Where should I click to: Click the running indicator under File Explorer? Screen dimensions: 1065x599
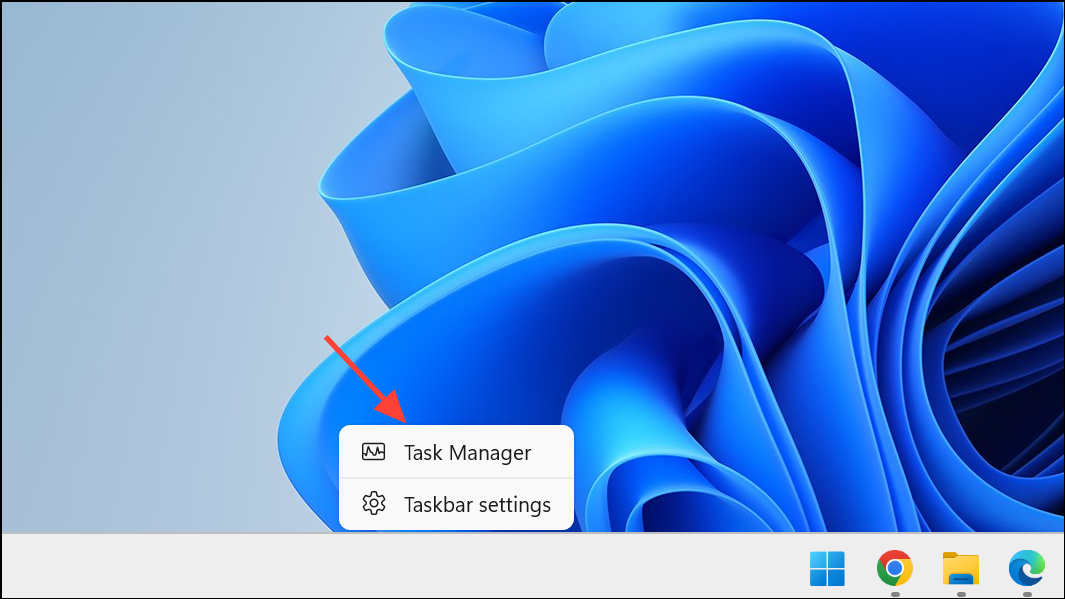(959, 592)
